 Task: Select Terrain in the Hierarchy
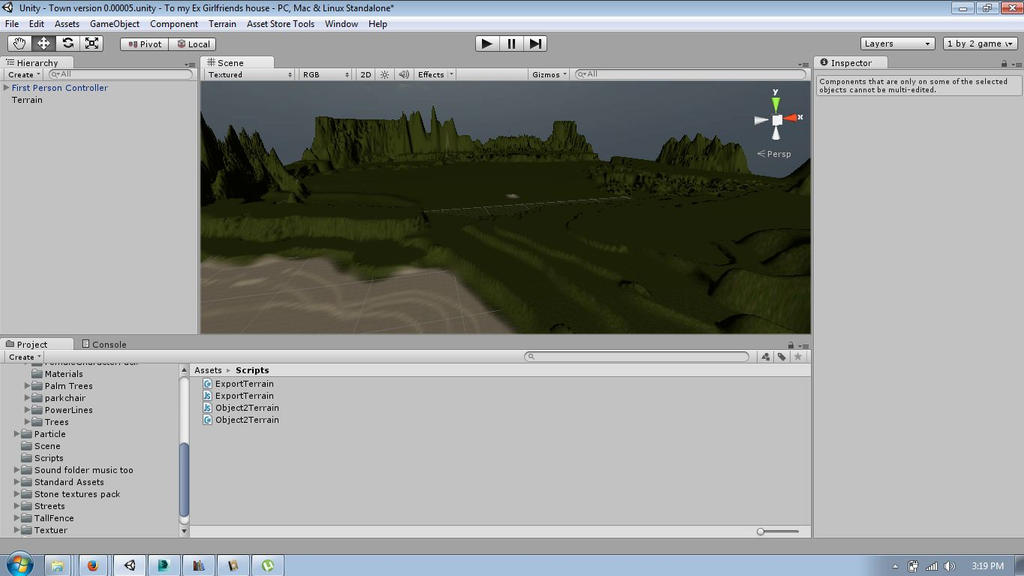[27, 100]
